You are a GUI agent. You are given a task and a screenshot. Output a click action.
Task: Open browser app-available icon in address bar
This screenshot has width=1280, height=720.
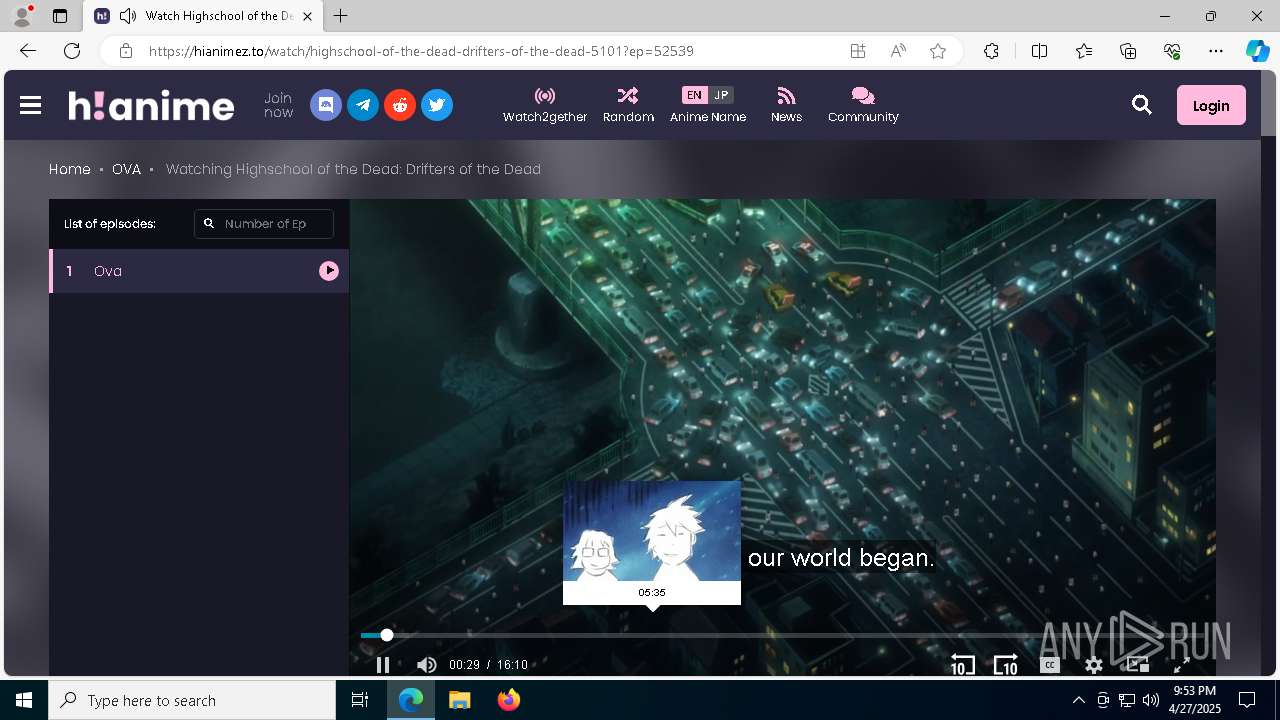858,51
